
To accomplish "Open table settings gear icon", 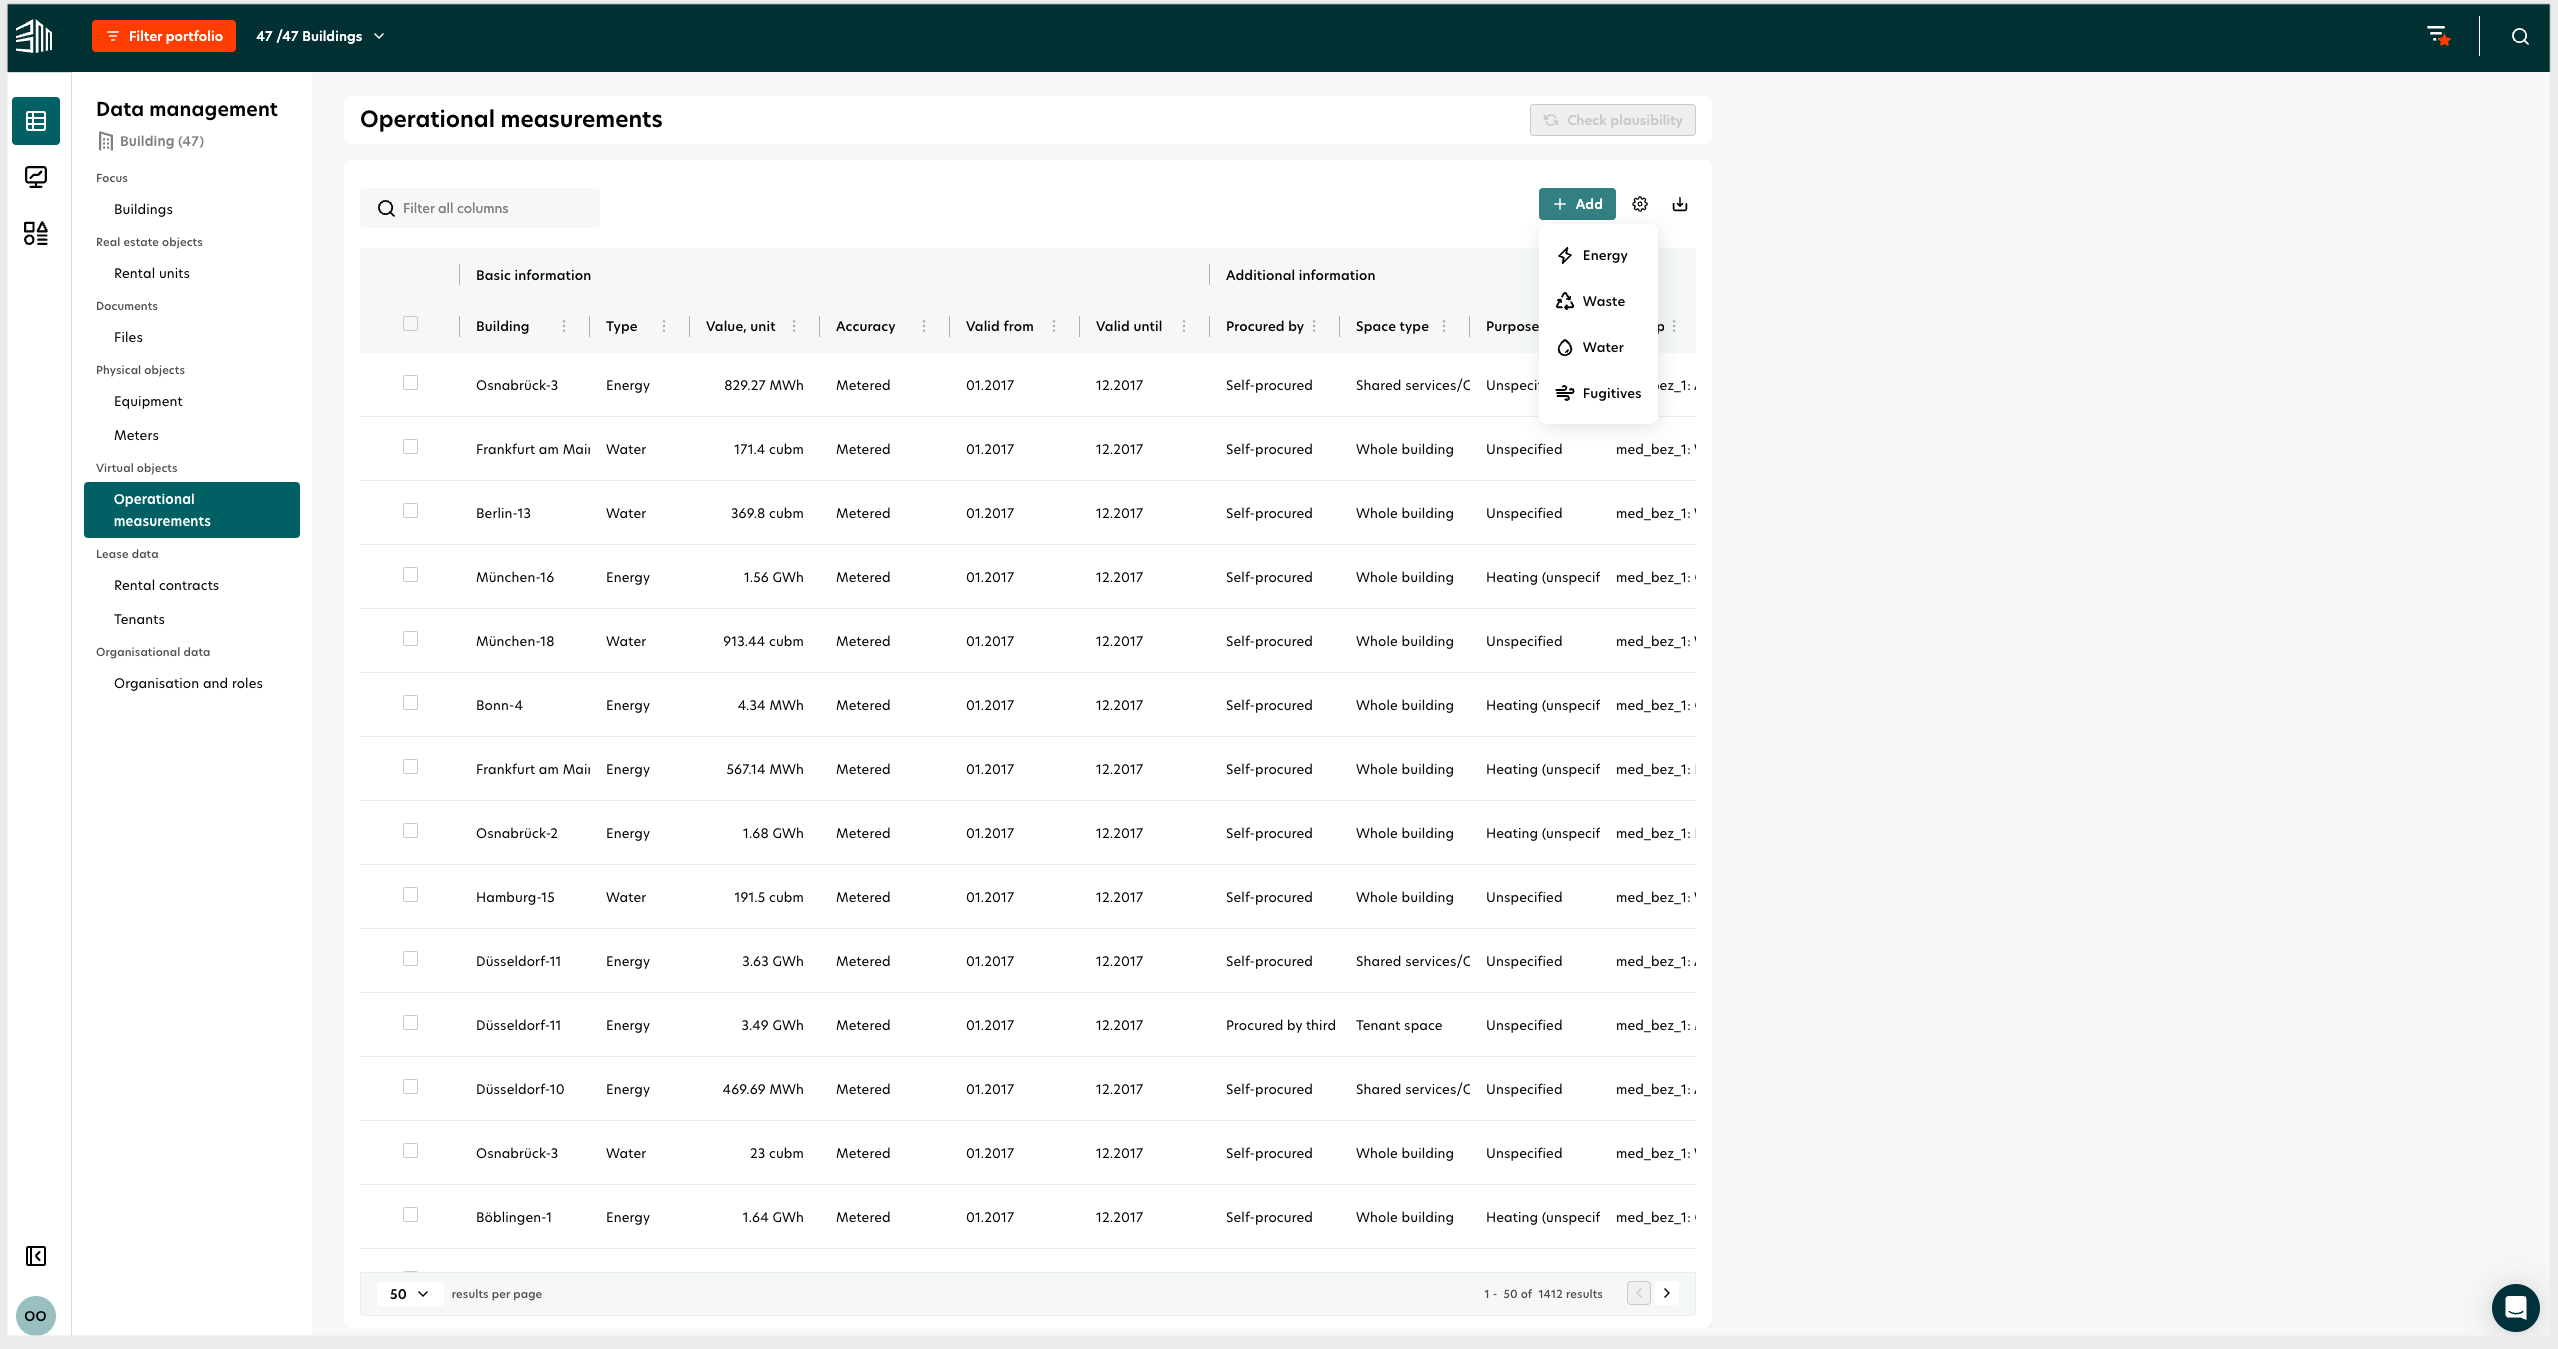I will 1640,204.
